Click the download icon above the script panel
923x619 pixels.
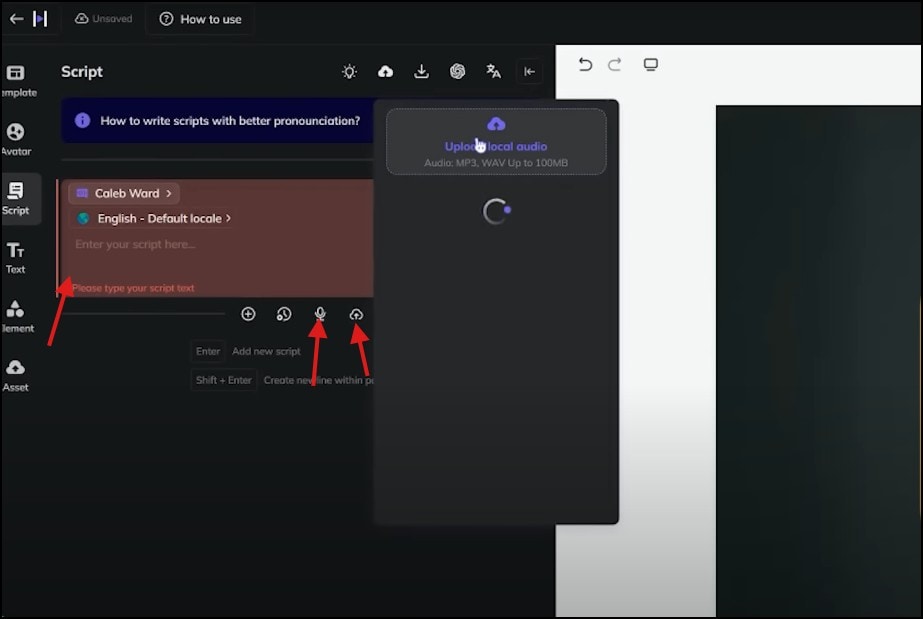421,71
